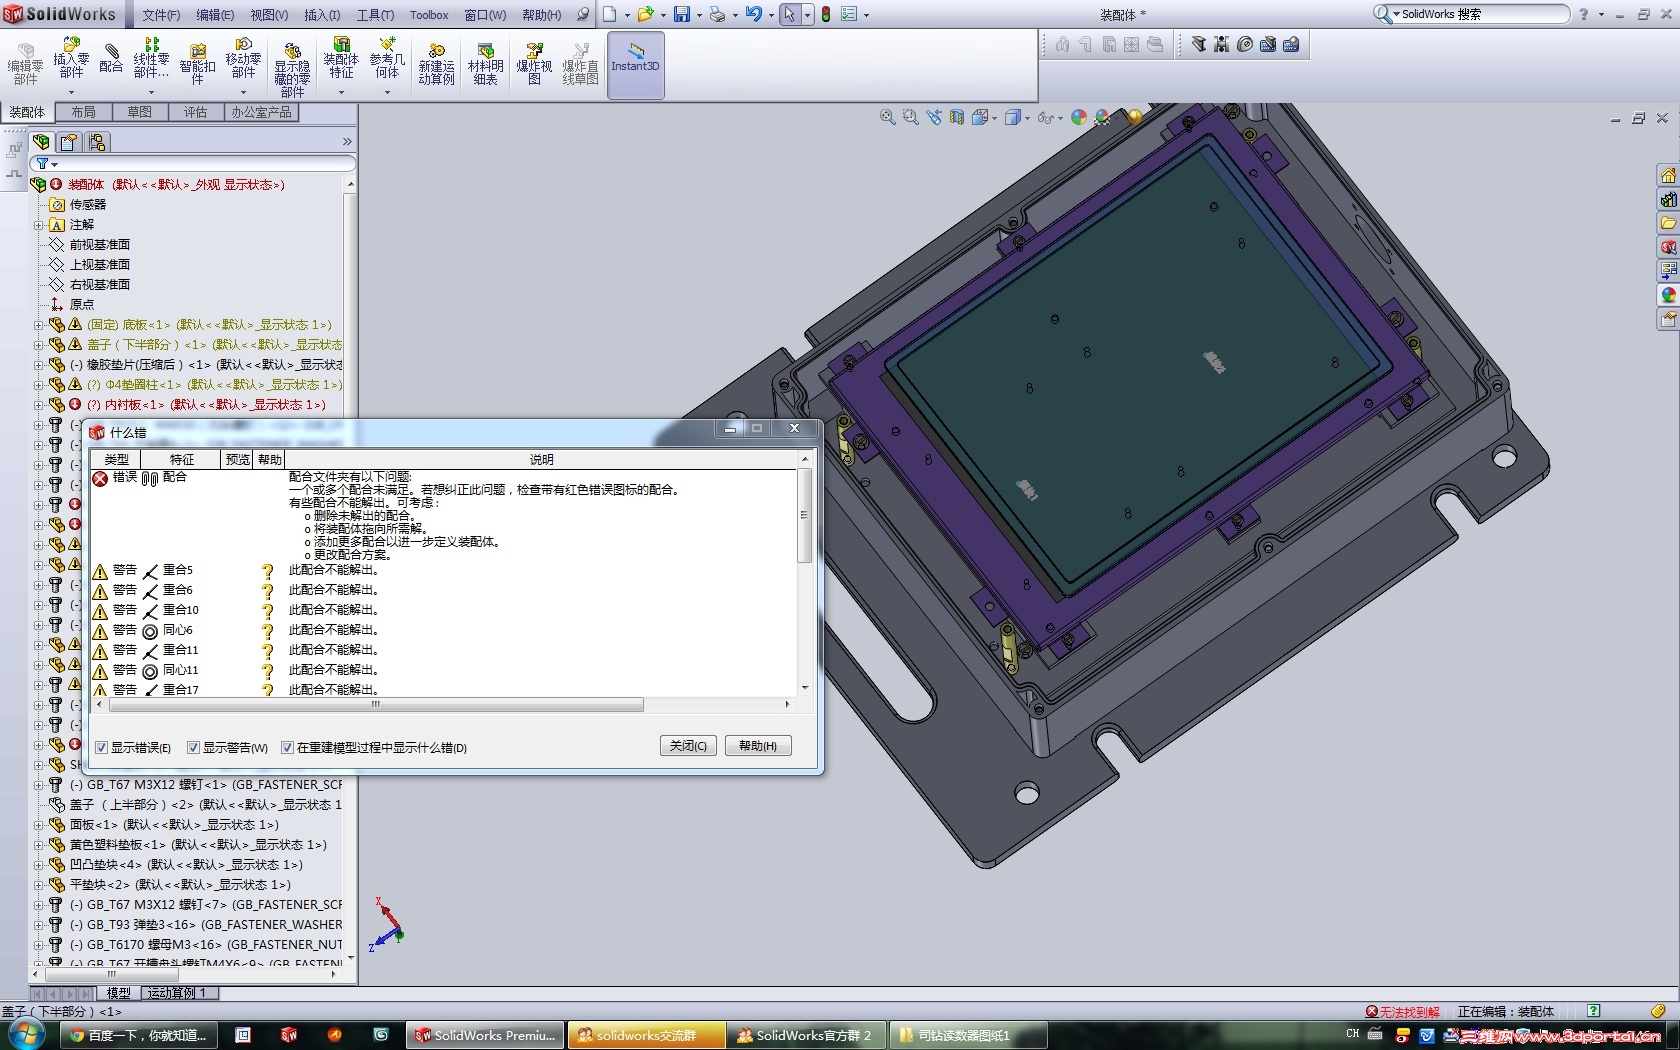Open the ConfigurationManager tab icon
The image size is (1680, 1050).
tap(97, 142)
